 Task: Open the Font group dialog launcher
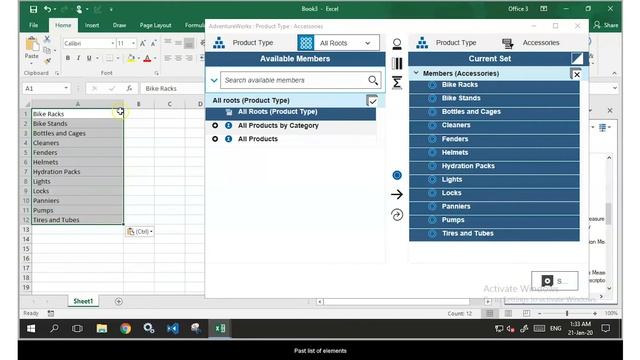tap(156, 73)
